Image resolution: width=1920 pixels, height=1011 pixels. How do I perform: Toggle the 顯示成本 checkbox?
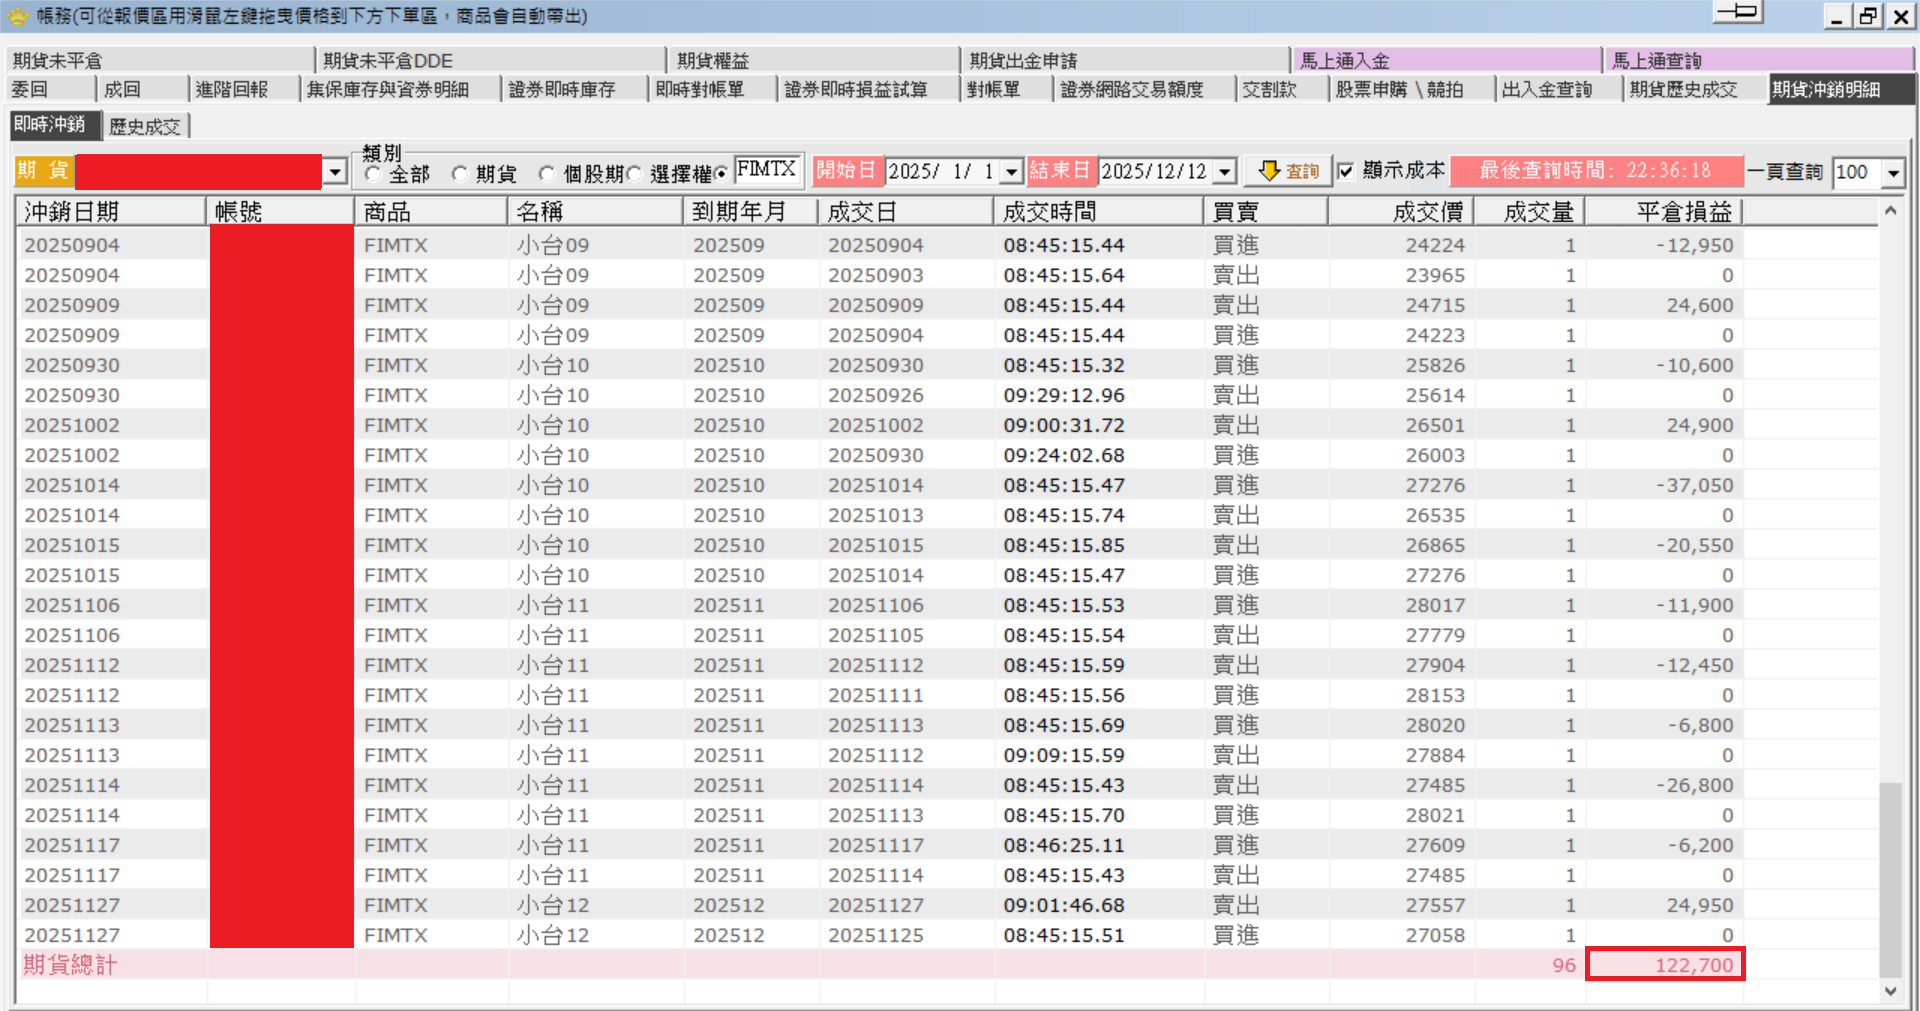pyautogui.click(x=1346, y=171)
